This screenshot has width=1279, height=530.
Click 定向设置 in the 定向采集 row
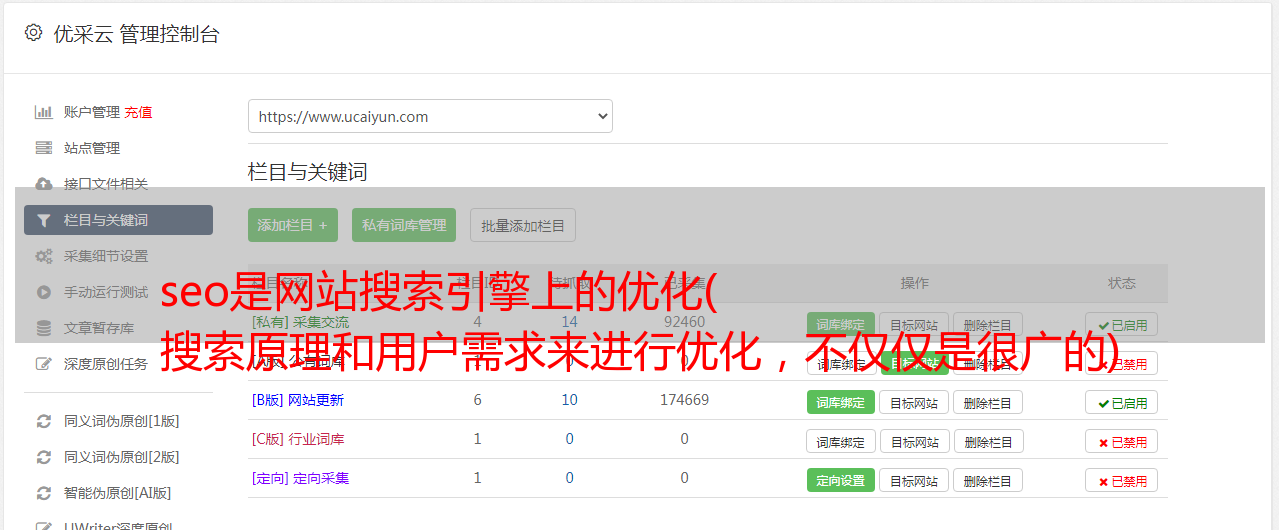pyautogui.click(x=841, y=480)
